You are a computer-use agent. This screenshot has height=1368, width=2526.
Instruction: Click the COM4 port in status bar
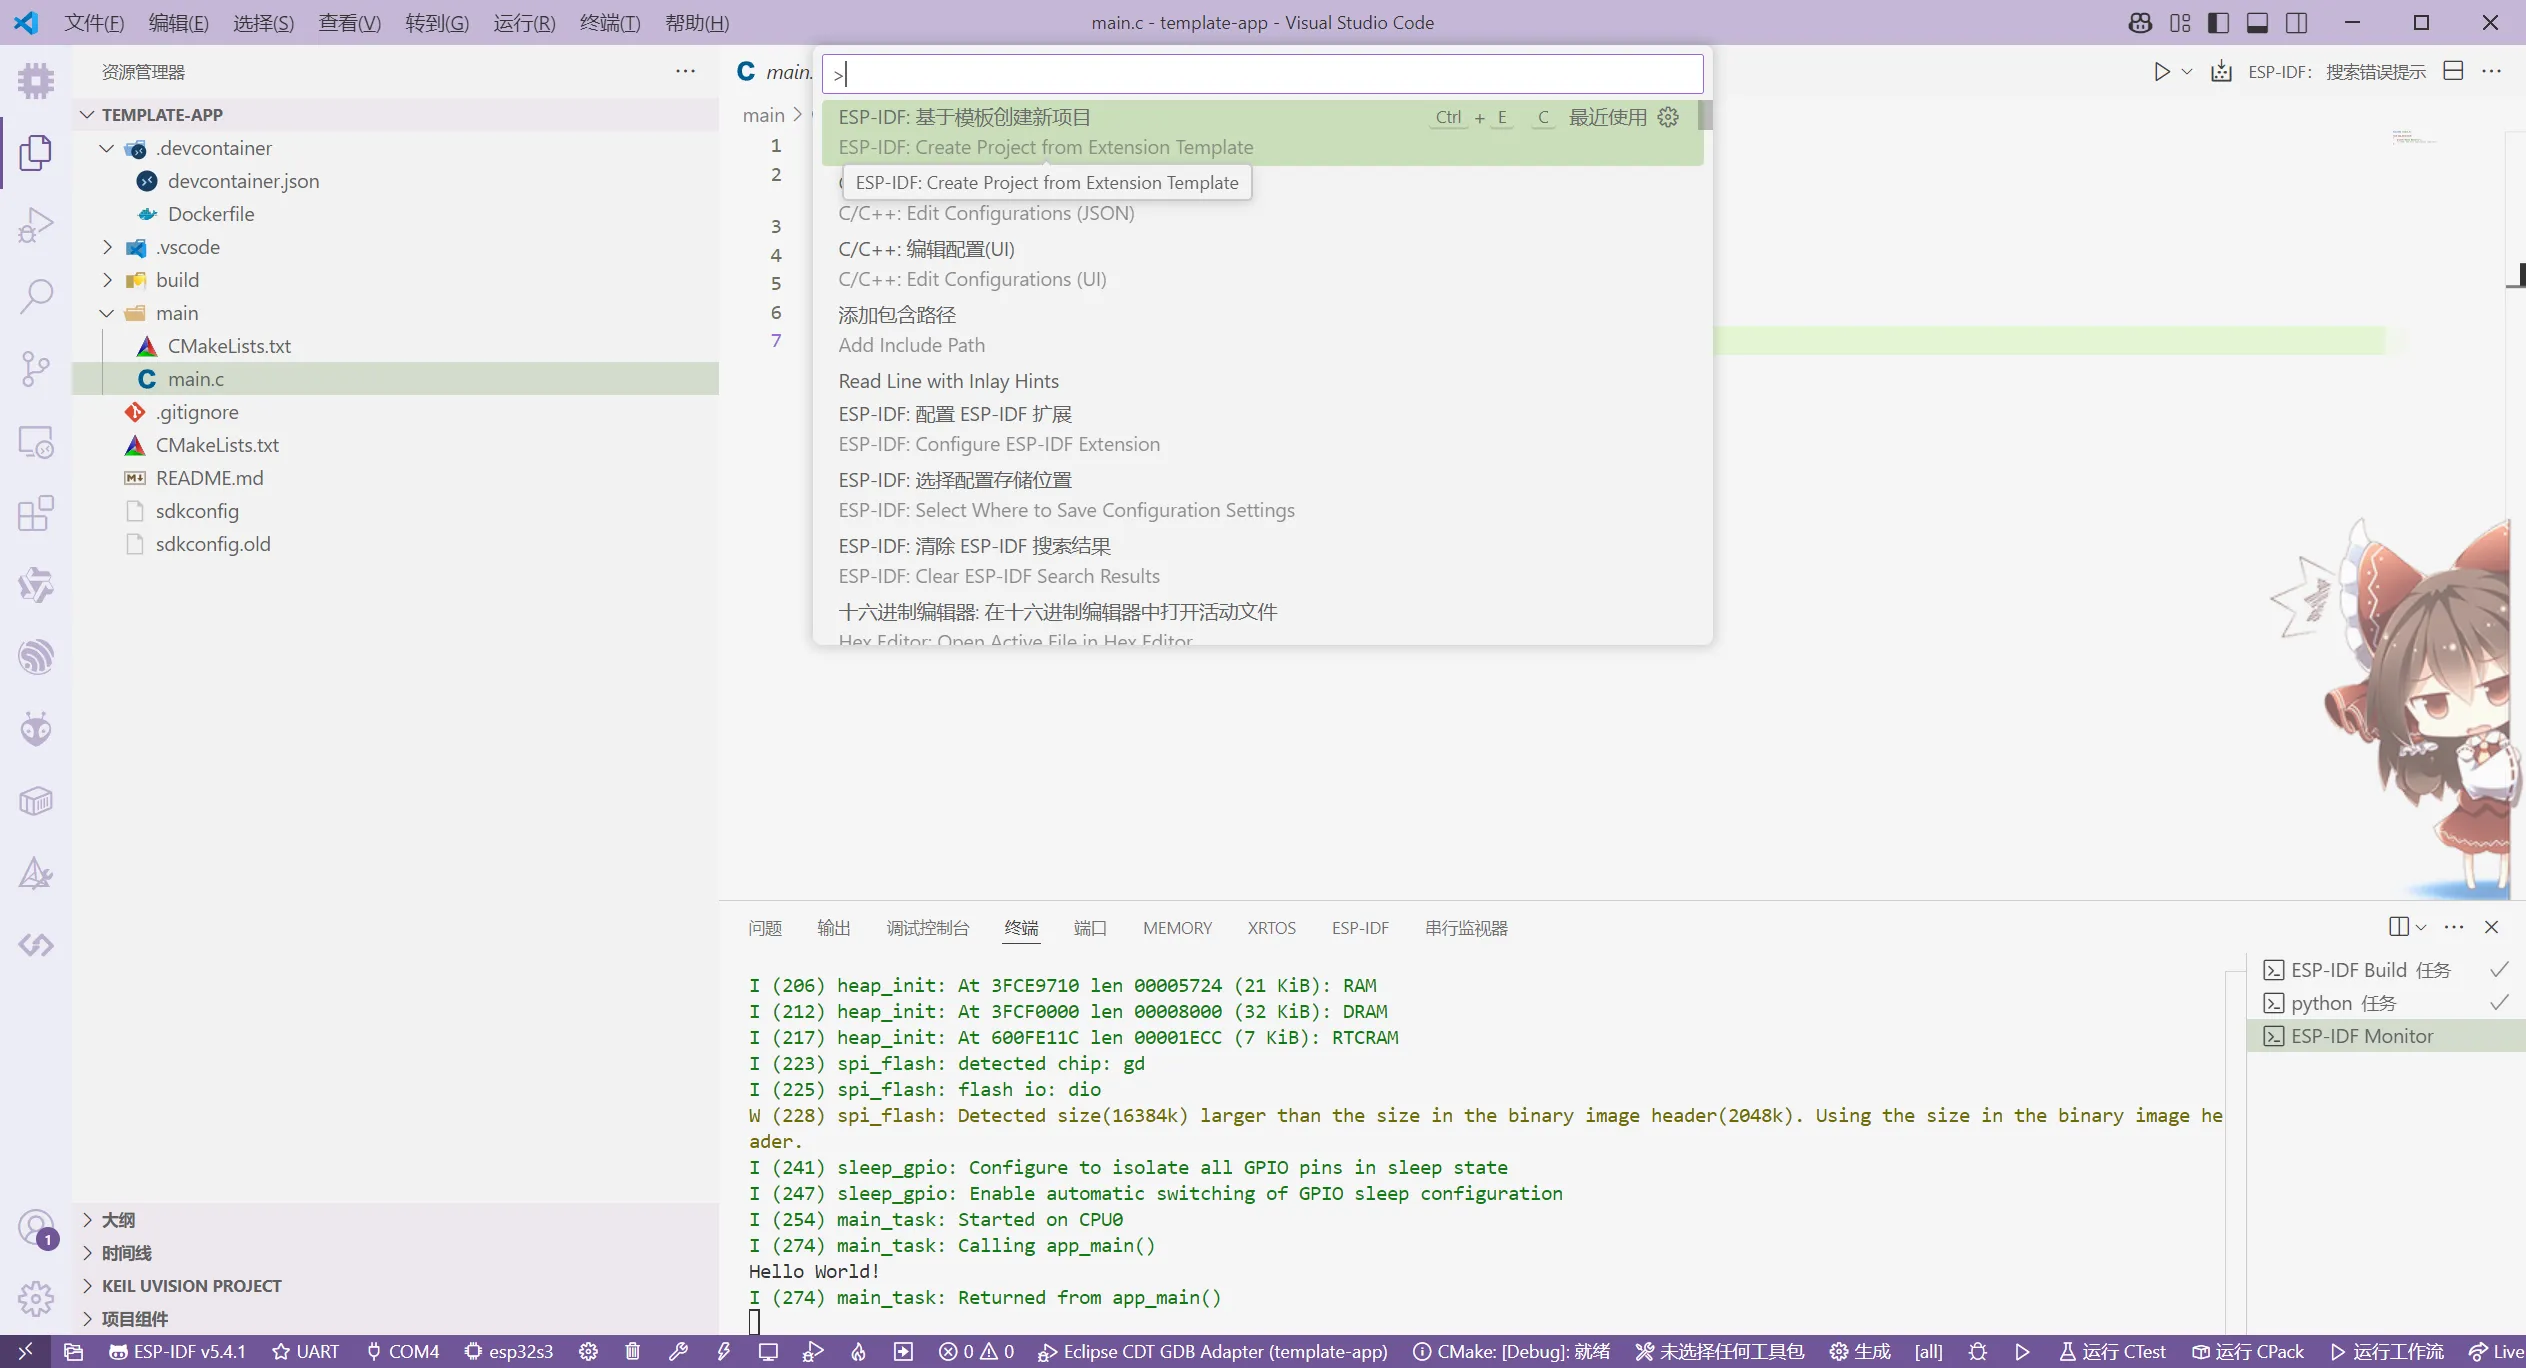click(x=403, y=1352)
